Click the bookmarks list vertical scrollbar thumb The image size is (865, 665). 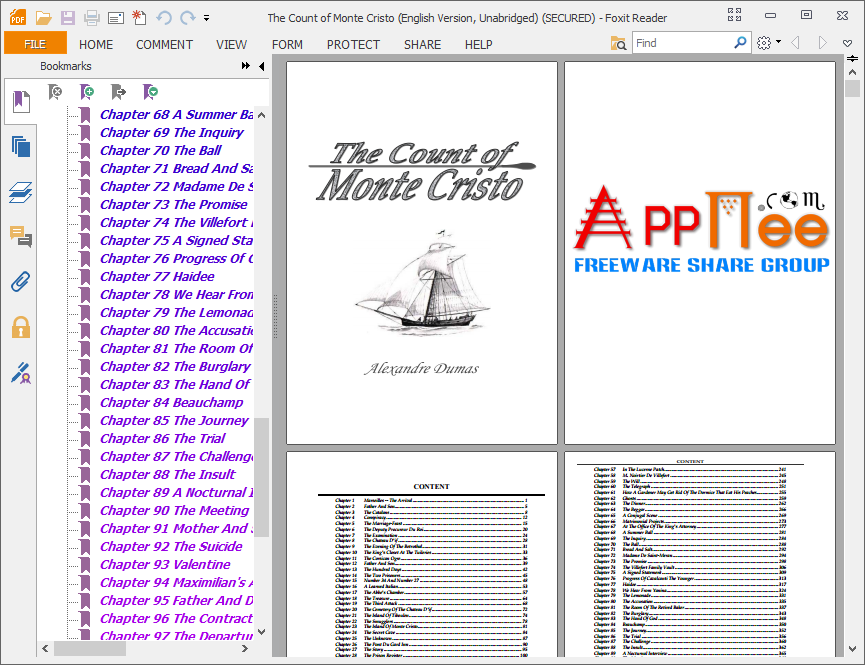point(261,477)
